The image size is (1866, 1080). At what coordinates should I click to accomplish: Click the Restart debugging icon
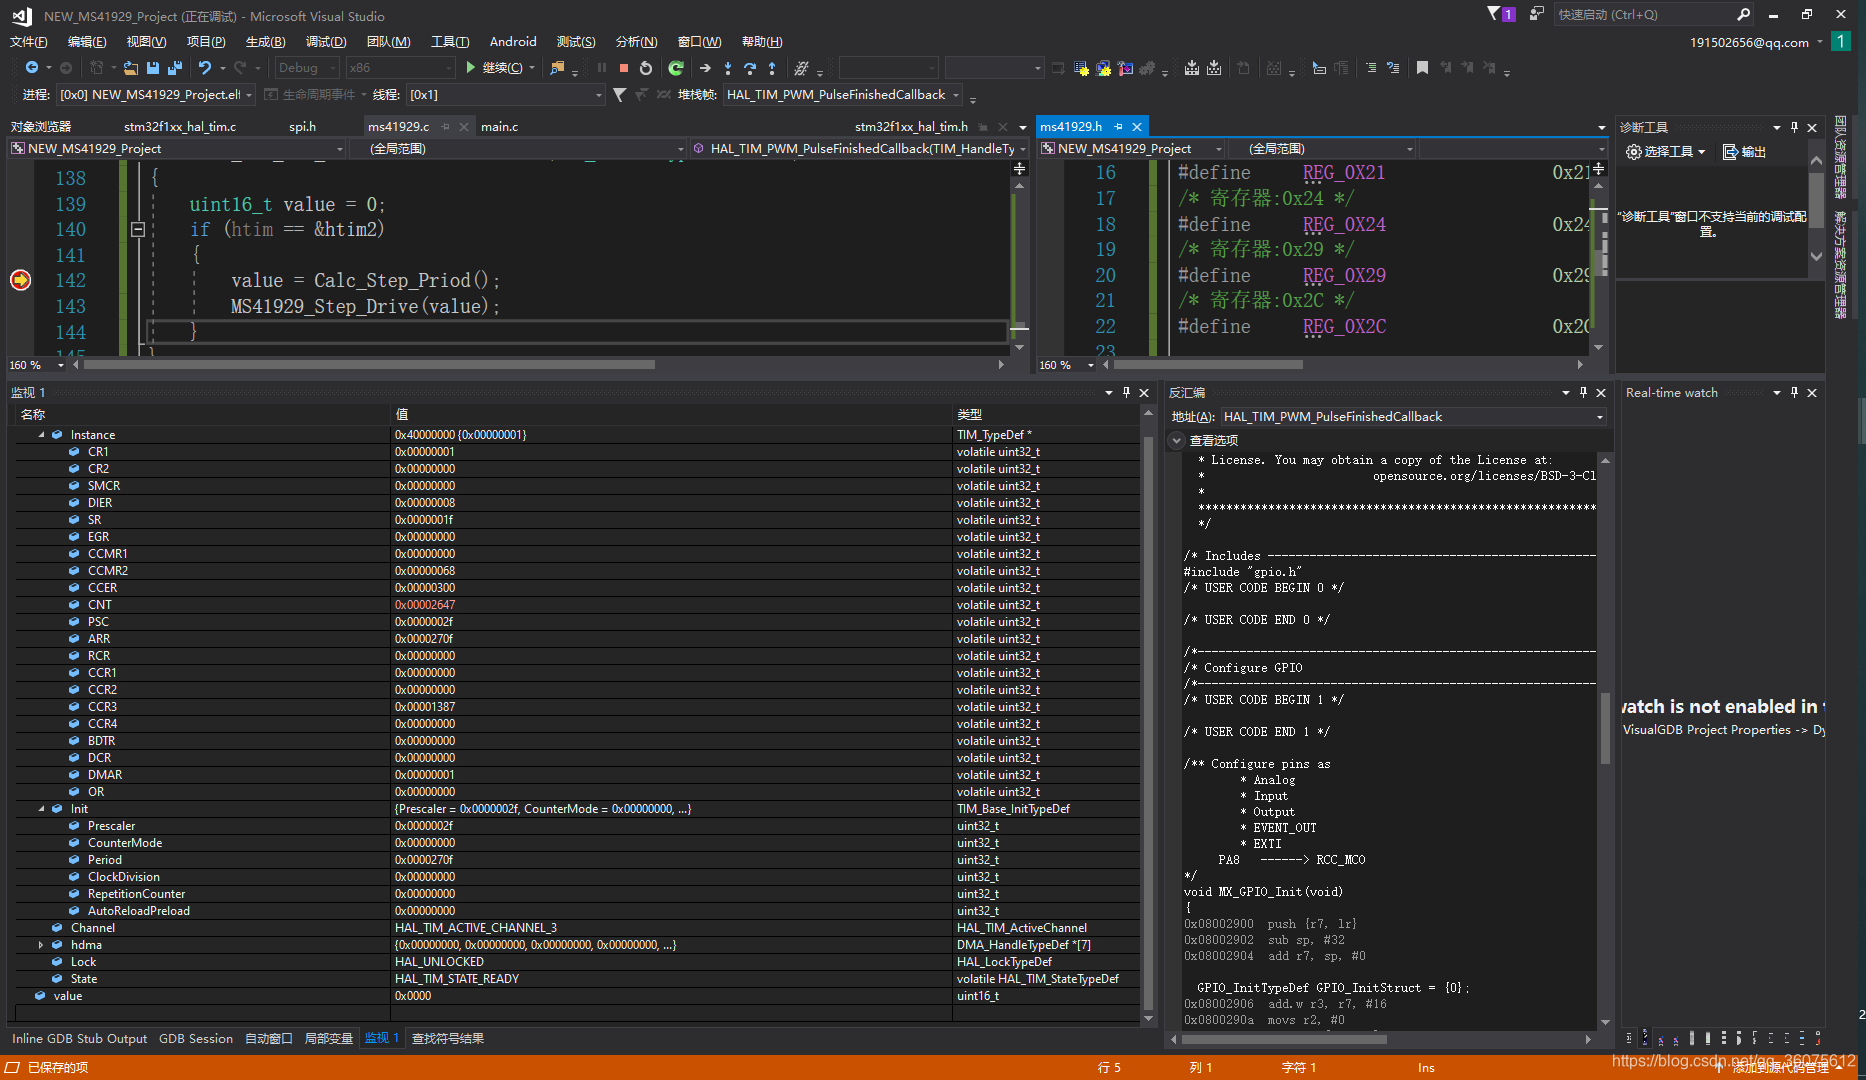645,67
